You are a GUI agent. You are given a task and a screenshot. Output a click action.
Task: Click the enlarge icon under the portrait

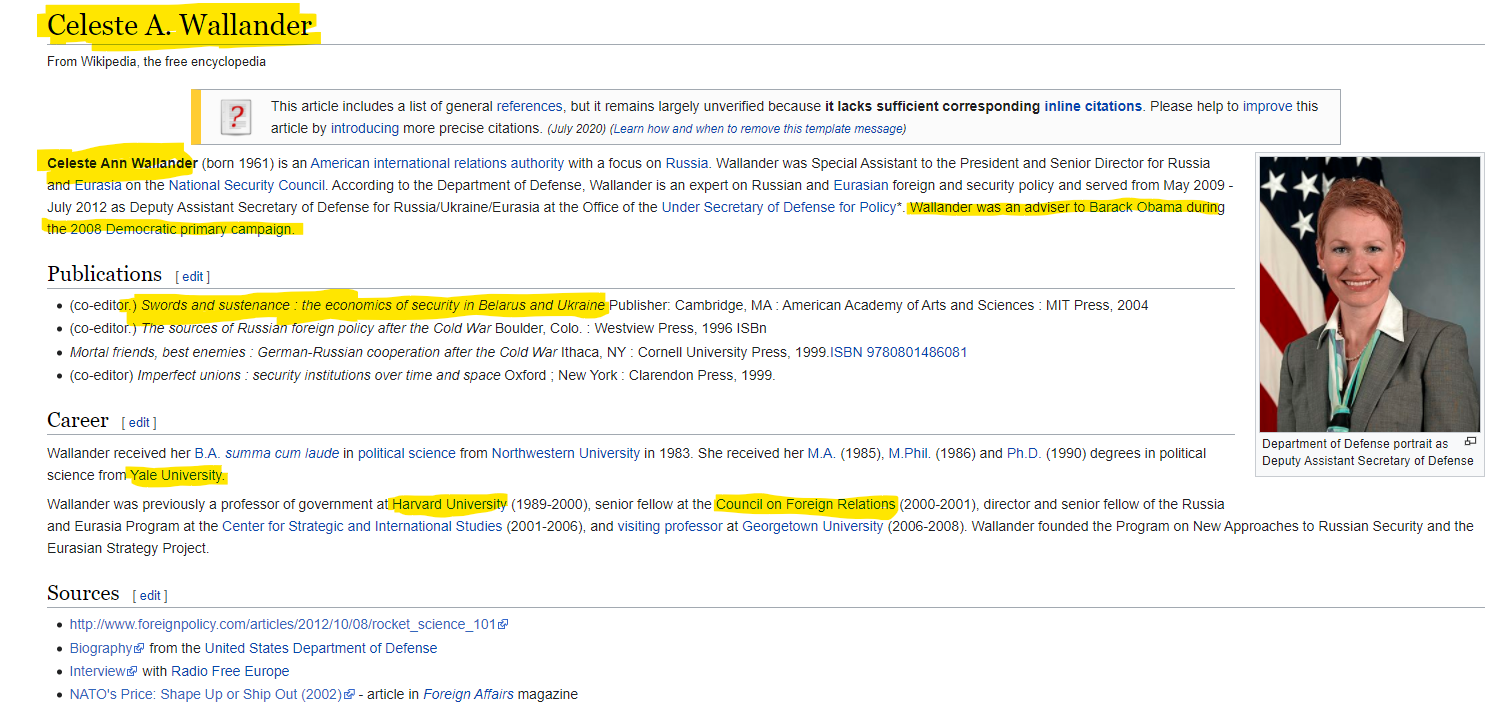[x=1469, y=442]
